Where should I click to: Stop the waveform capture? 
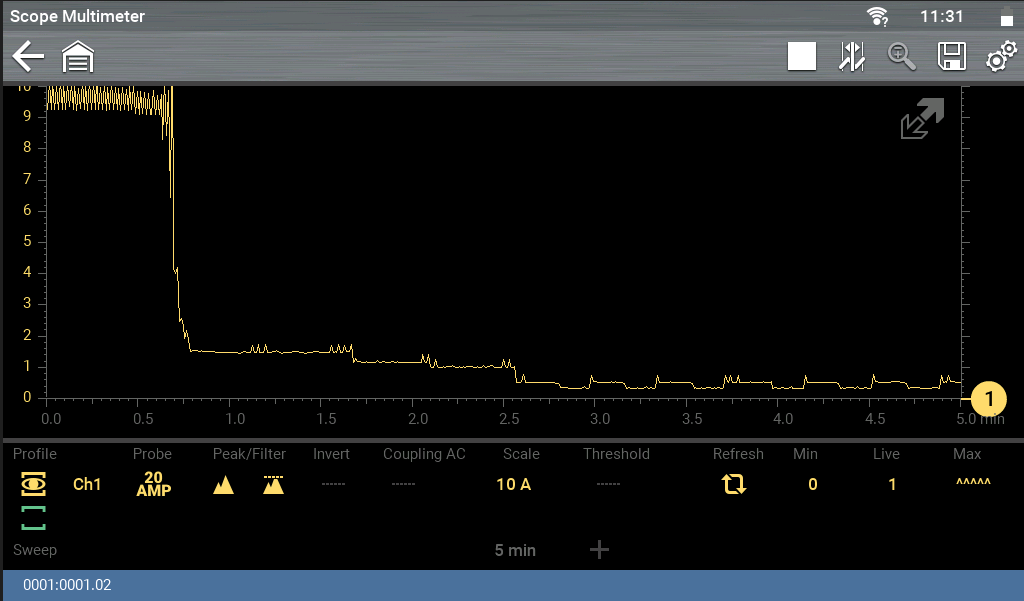[x=802, y=57]
